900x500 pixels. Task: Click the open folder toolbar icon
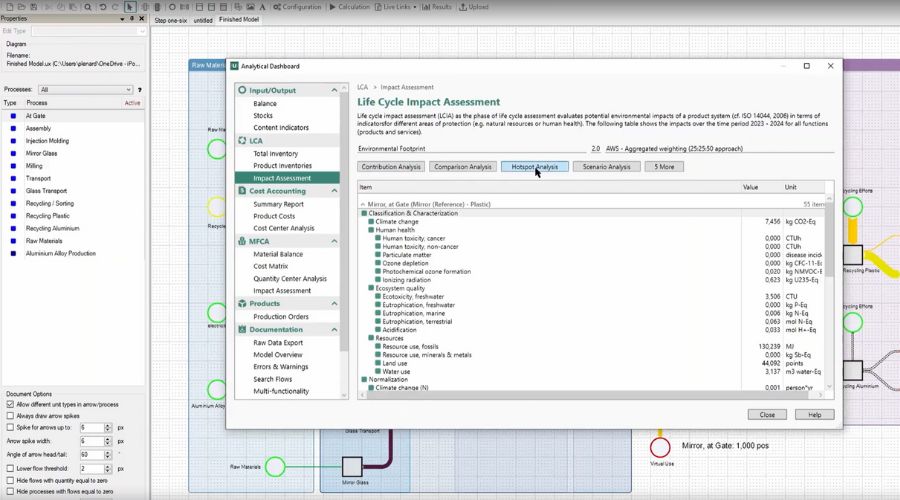(x=21, y=7)
